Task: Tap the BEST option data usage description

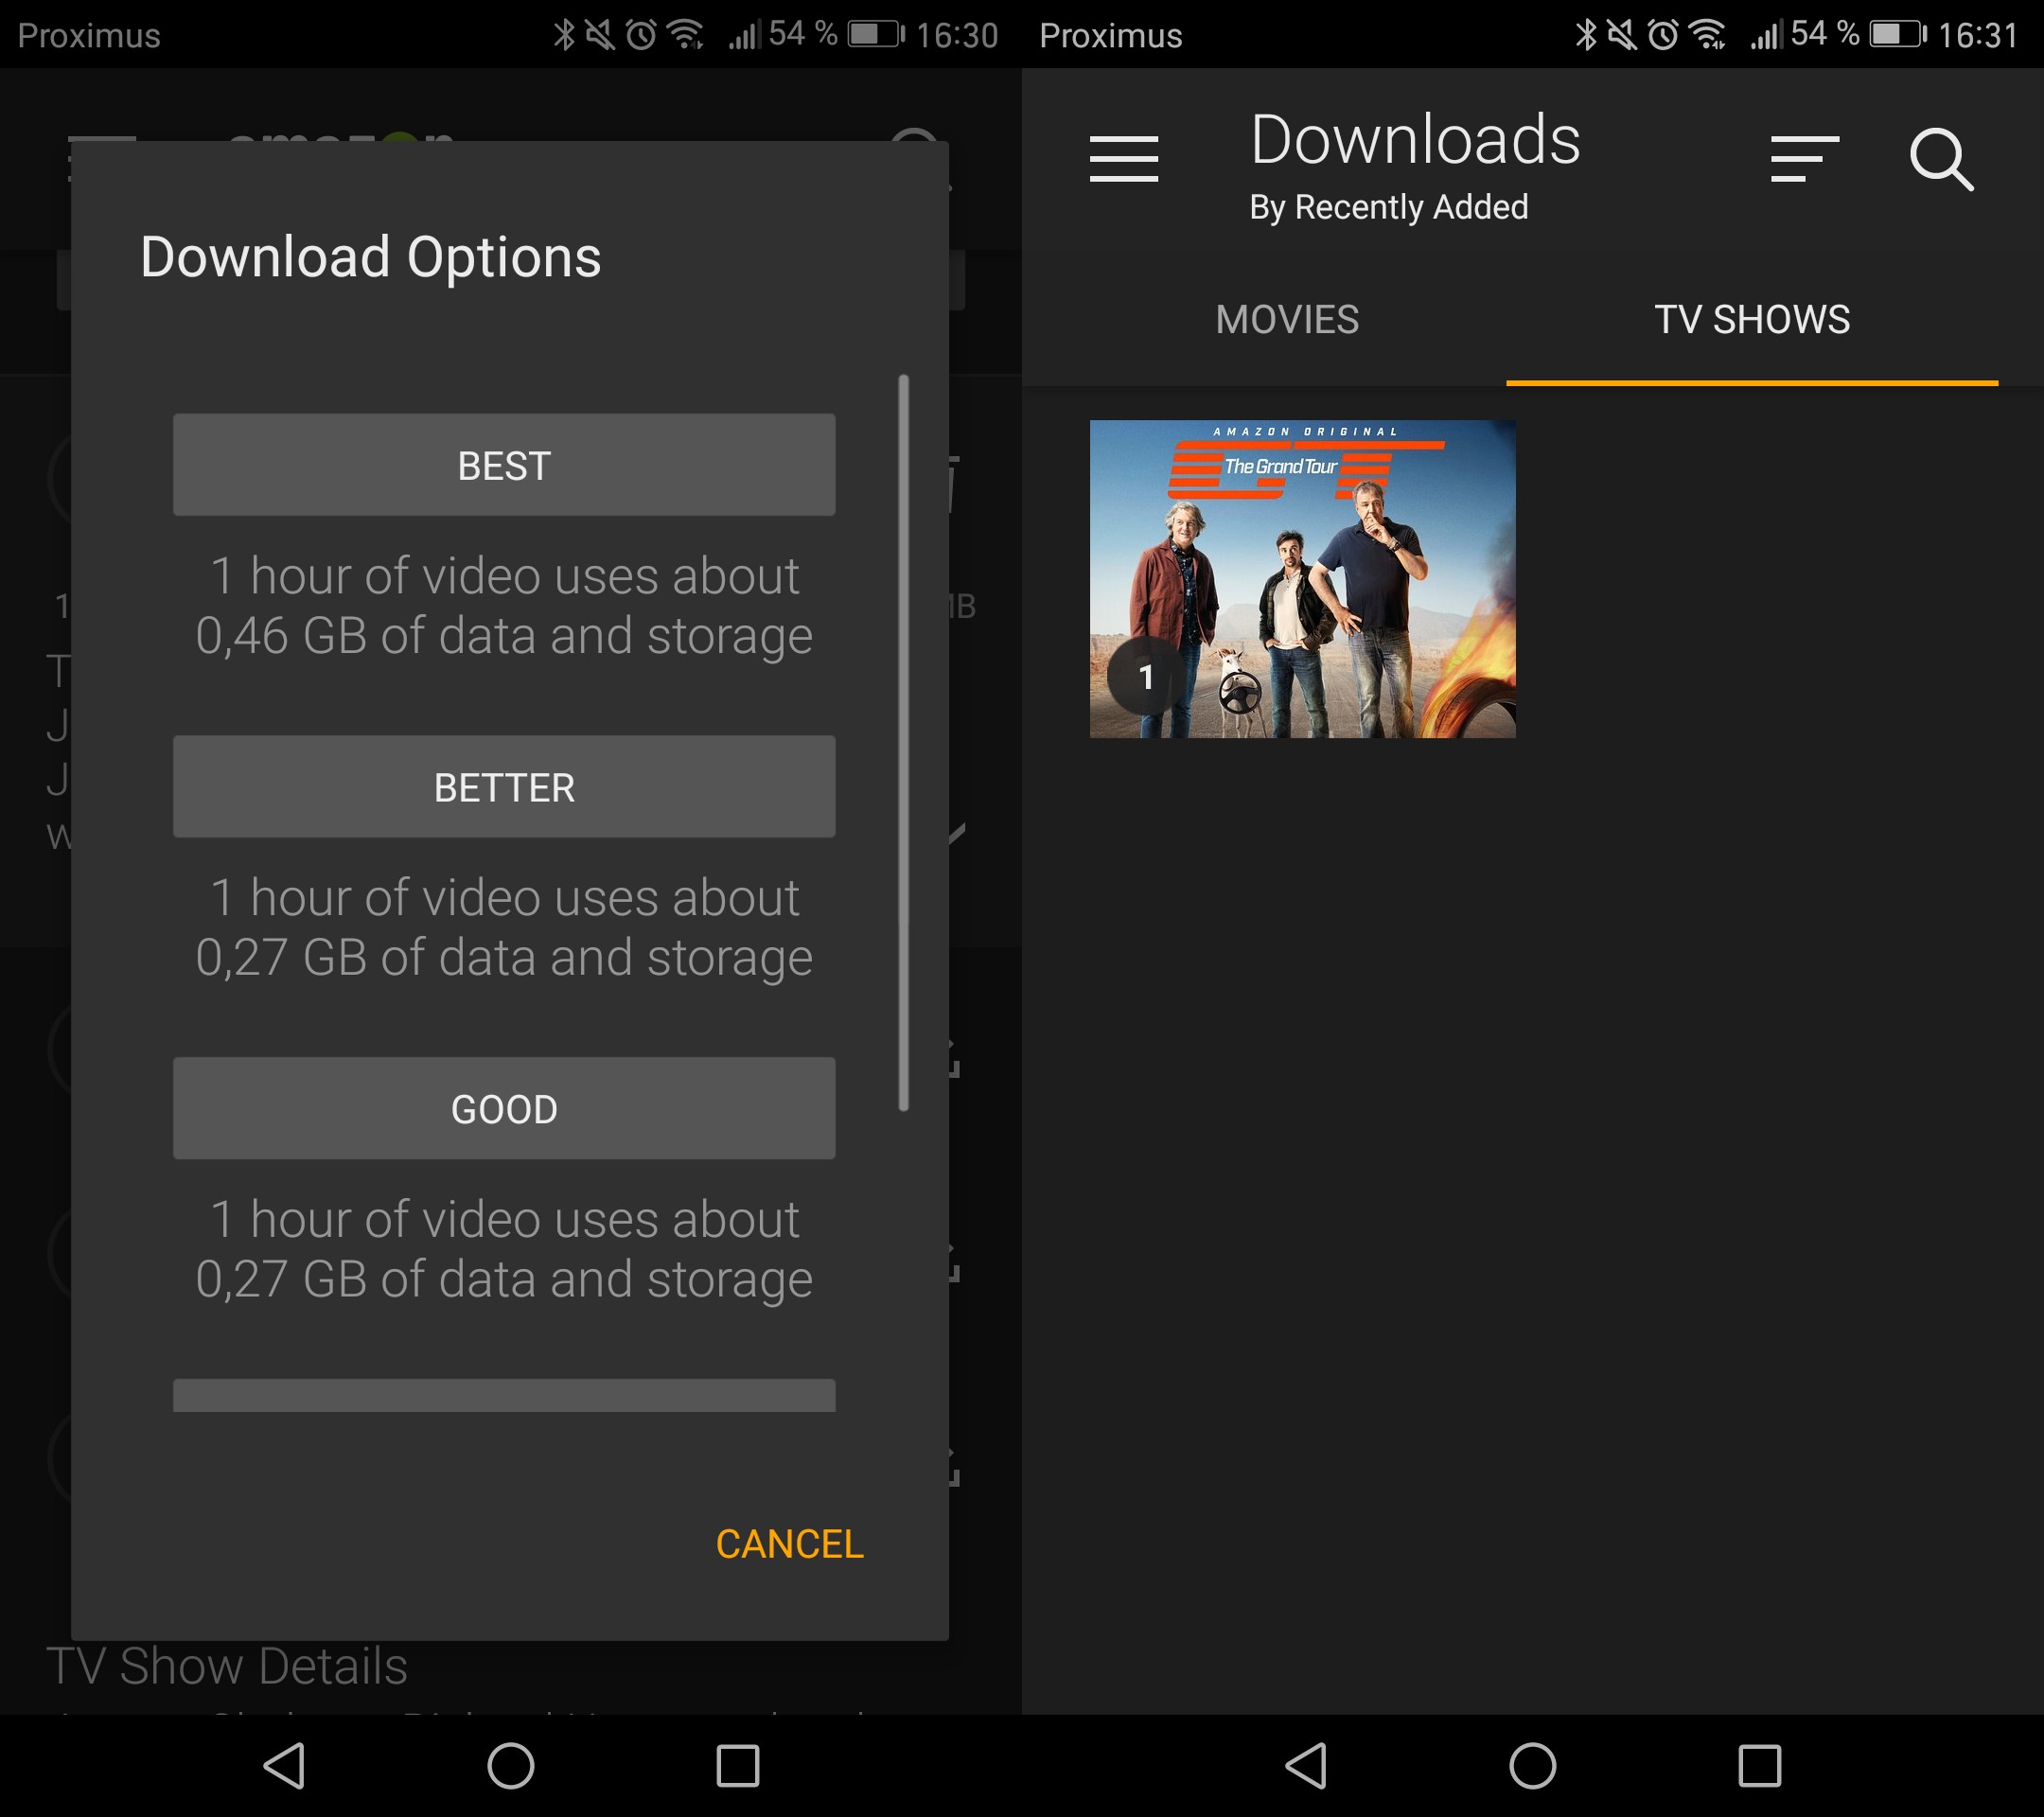Action: [504, 606]
